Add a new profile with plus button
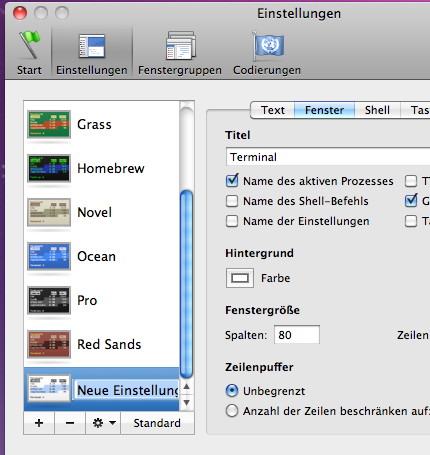The width and height of the screenshot is (430, 455). click(x=39, y=423)
